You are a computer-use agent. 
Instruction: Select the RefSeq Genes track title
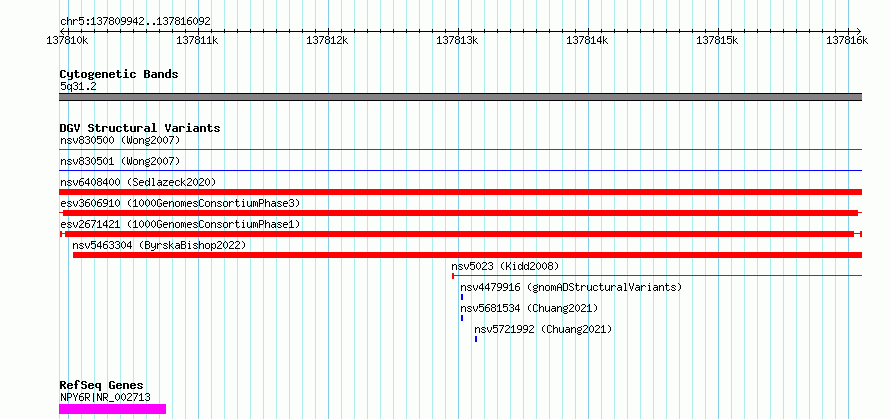(101, 386)
